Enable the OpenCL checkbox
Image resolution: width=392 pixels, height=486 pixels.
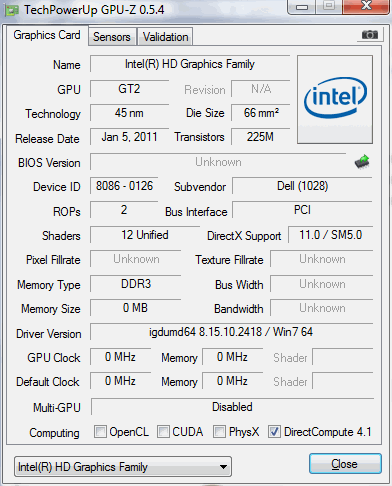click(100, 431)
